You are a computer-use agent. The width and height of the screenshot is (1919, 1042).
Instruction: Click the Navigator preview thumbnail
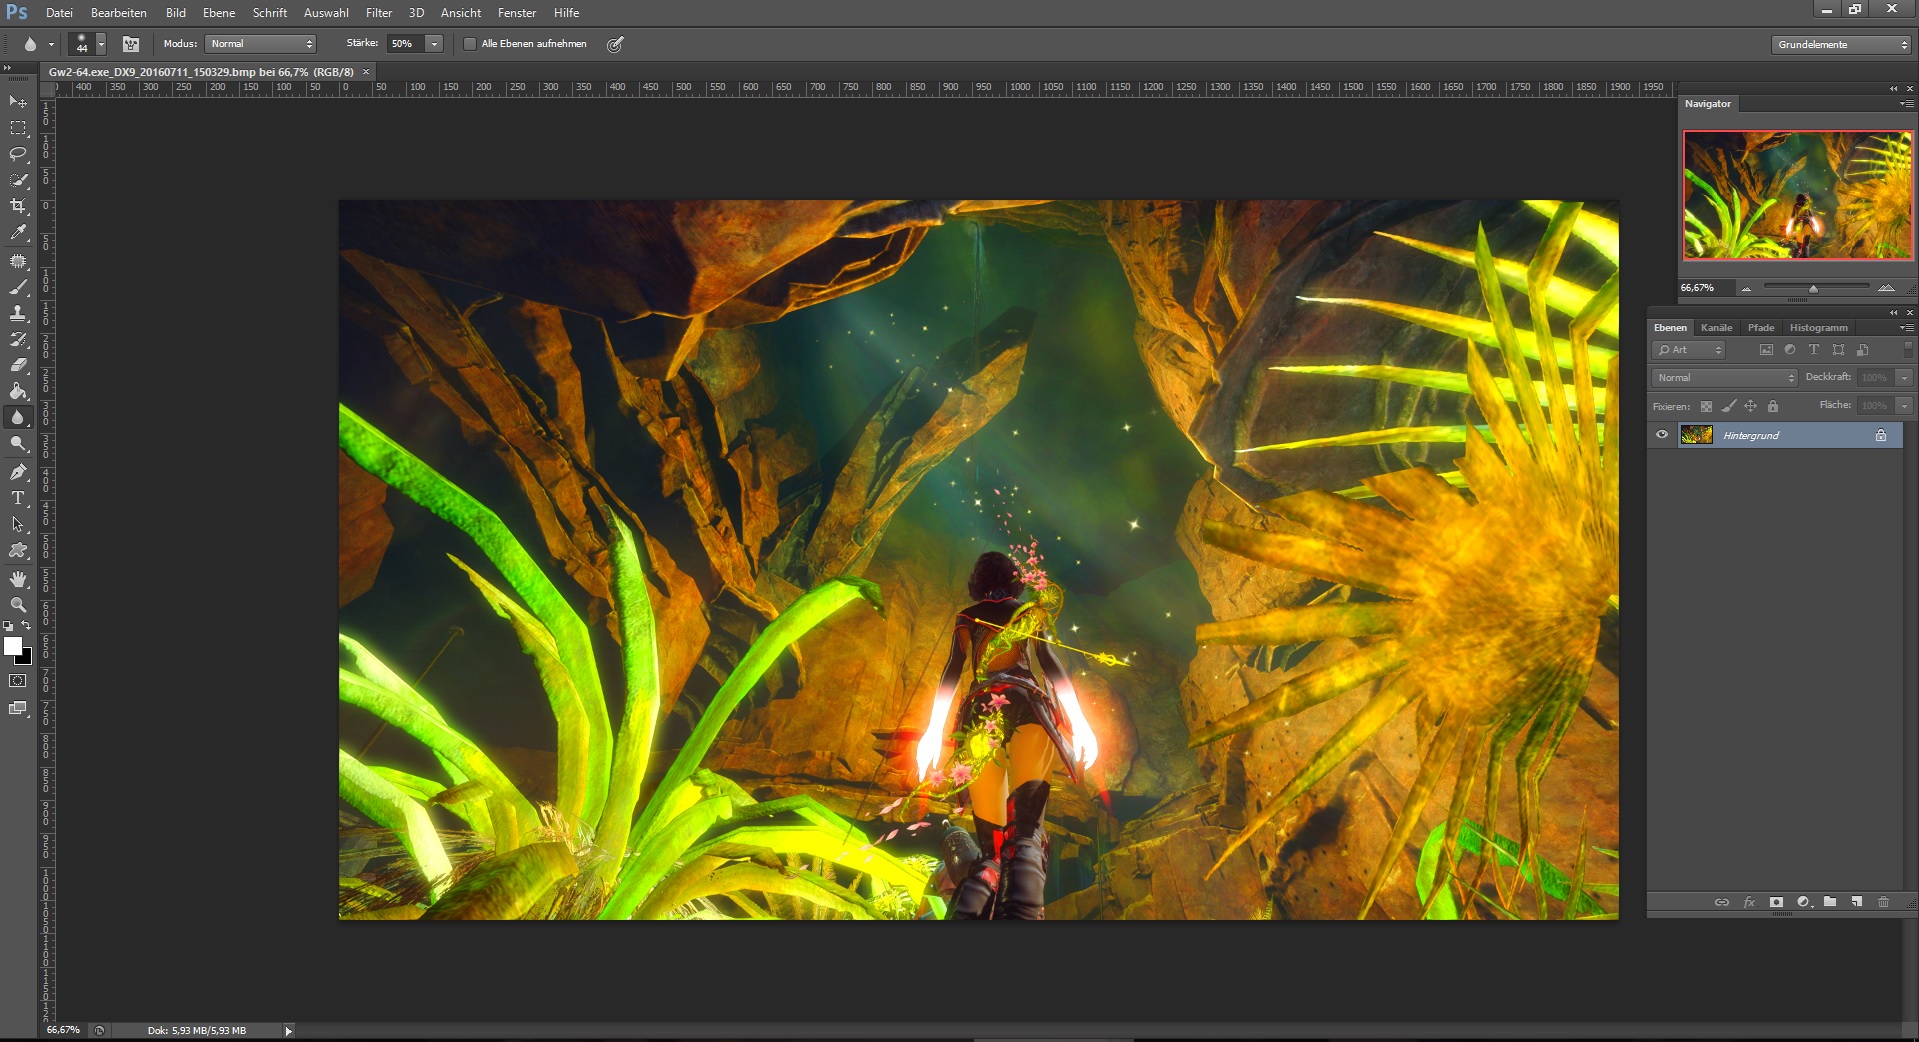pos(1797,196)
